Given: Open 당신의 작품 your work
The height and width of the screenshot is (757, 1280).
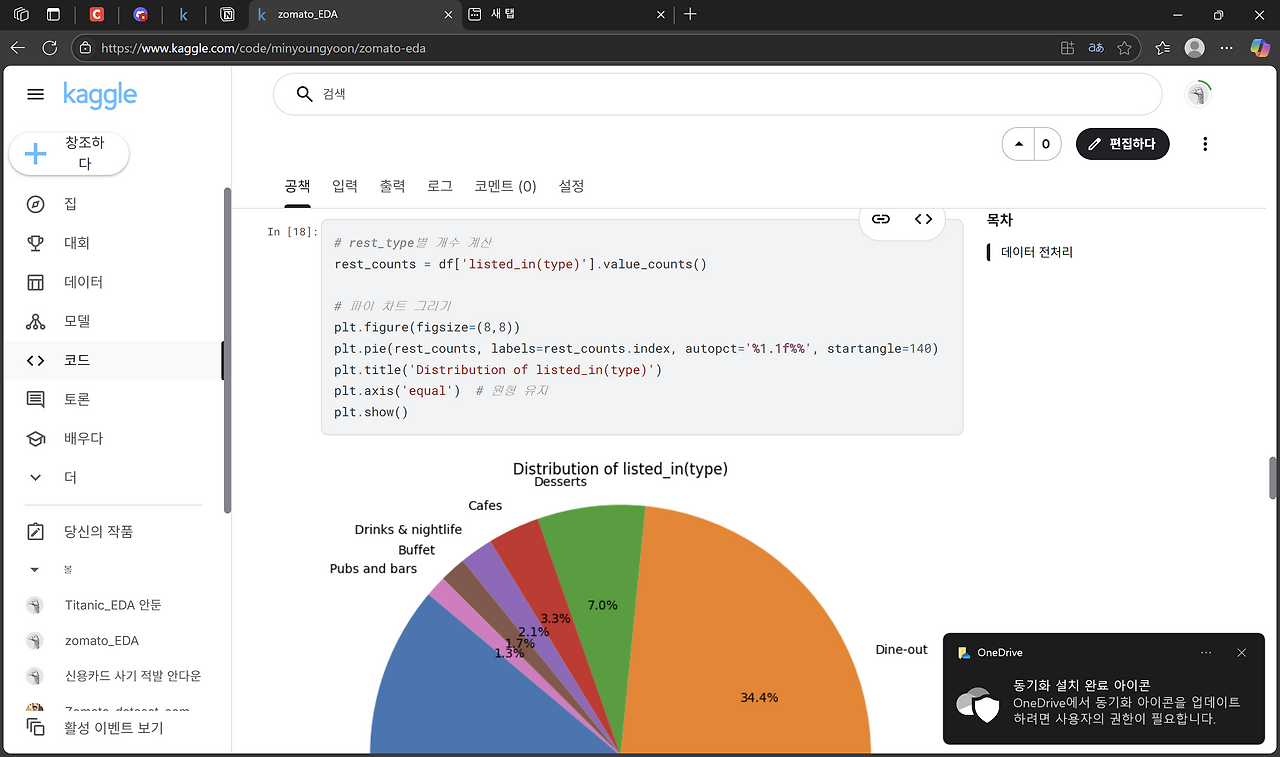Looking at the screenshot, I should [98, 531].
